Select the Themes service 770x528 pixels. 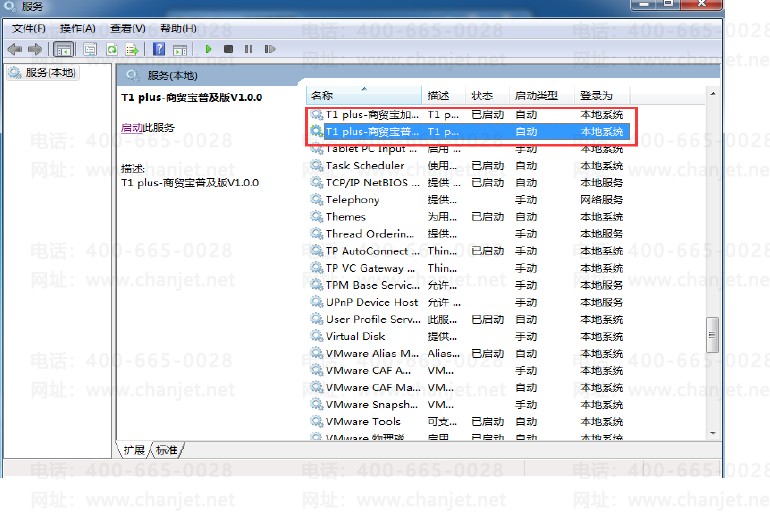pos(469,217)
